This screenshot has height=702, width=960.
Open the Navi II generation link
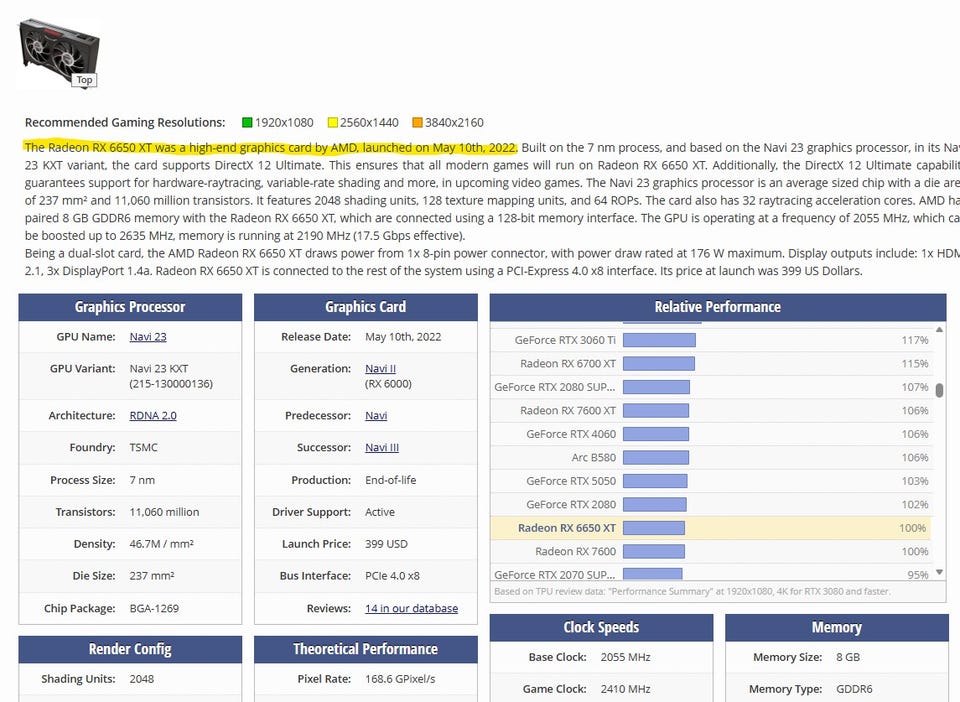380,368
